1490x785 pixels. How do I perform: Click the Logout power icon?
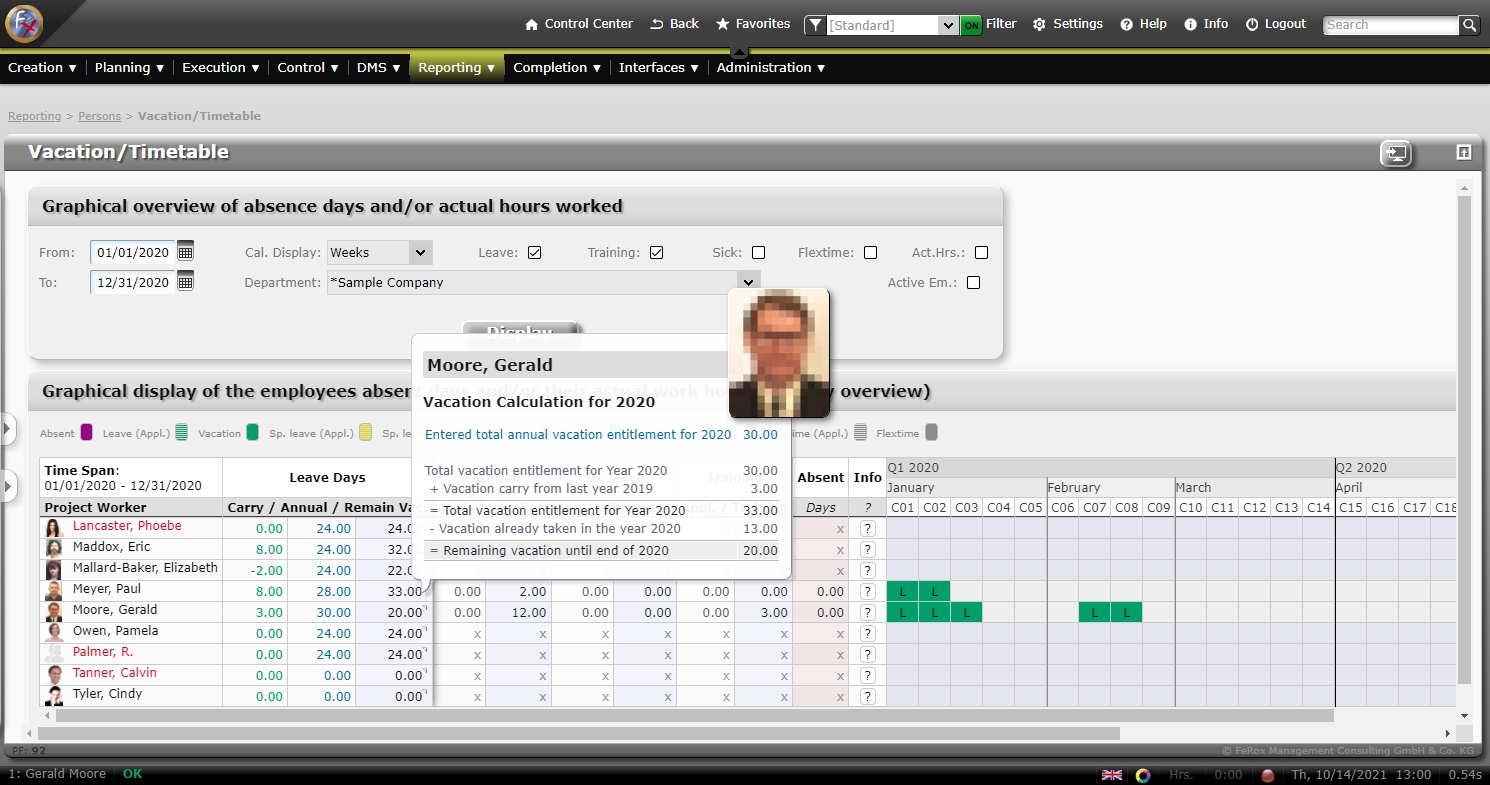point(1252,24)
